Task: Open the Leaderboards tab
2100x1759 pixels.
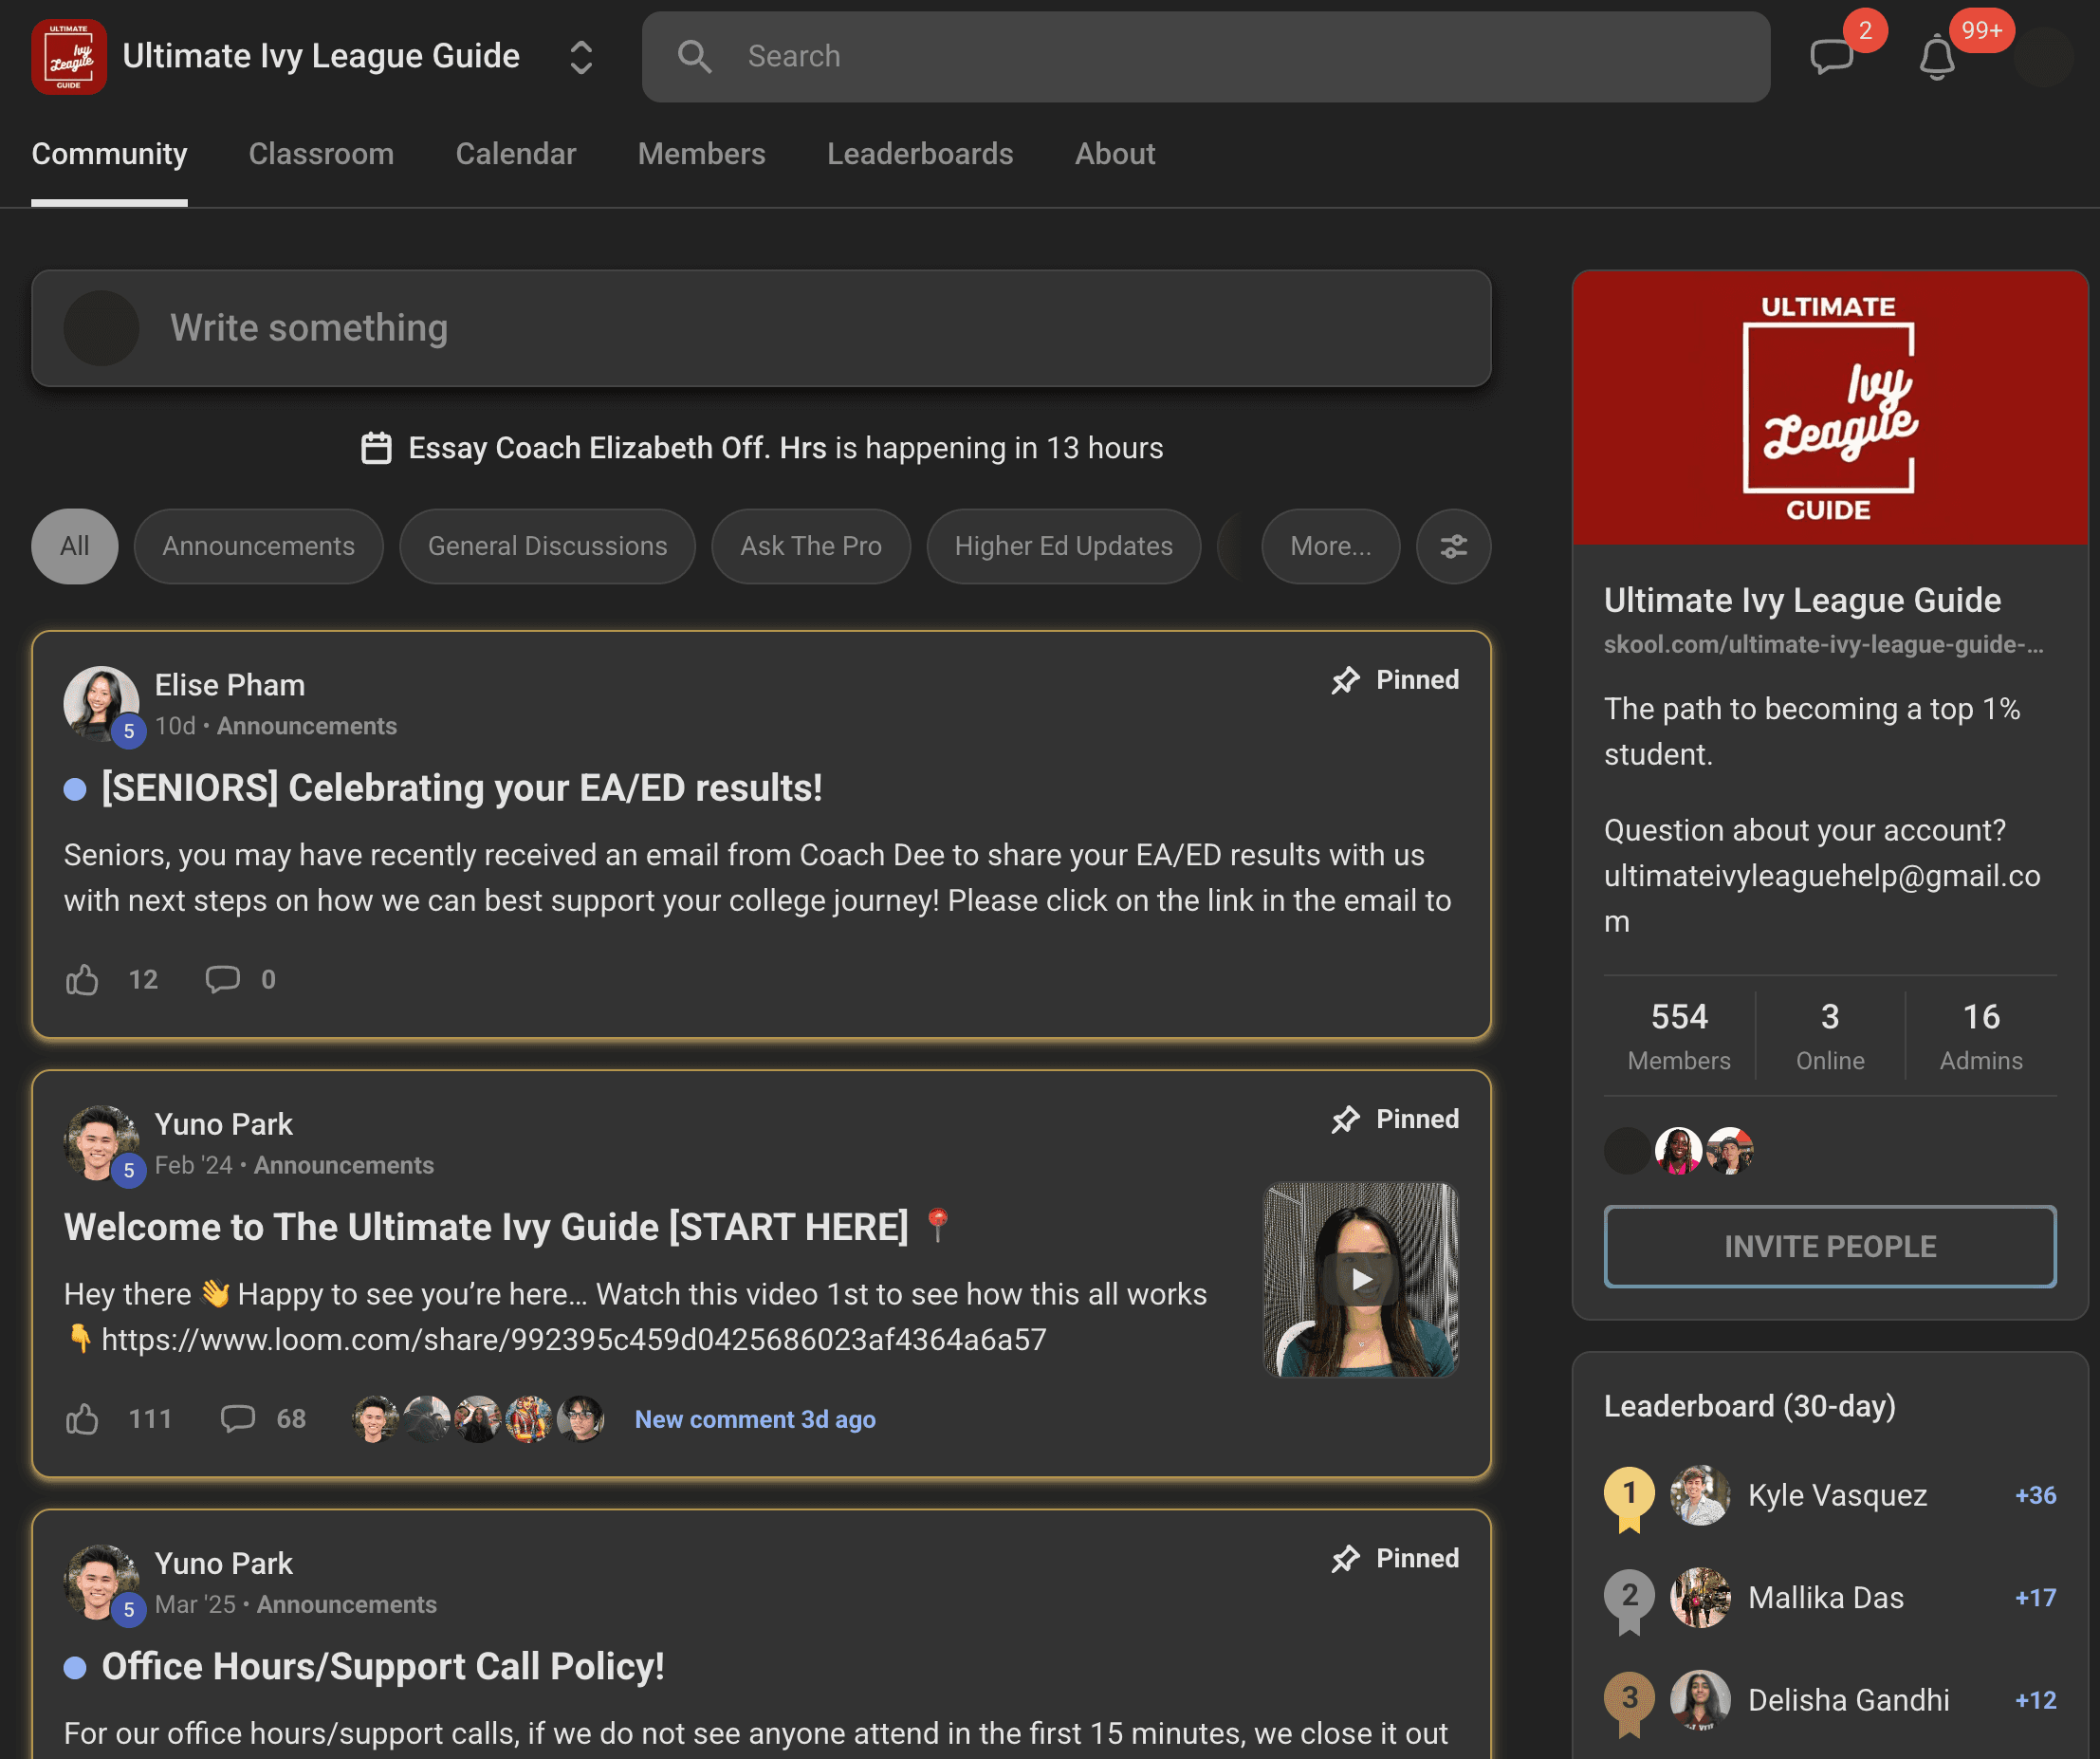Action: pos(920,154)
